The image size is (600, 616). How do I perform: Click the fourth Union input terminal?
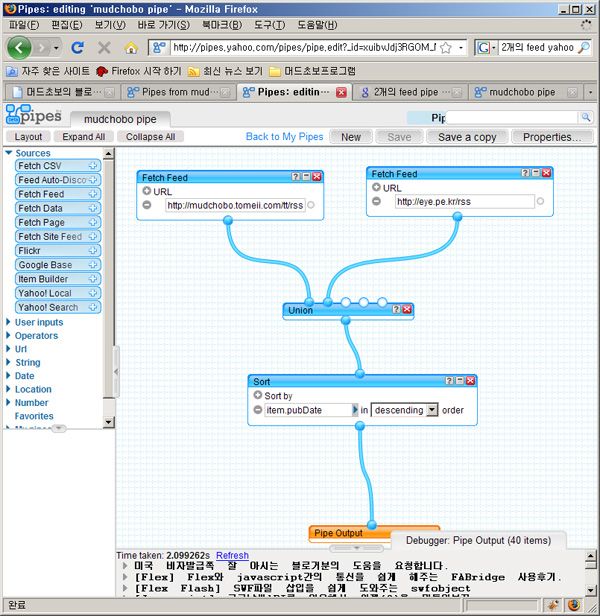tap(364, 302)
